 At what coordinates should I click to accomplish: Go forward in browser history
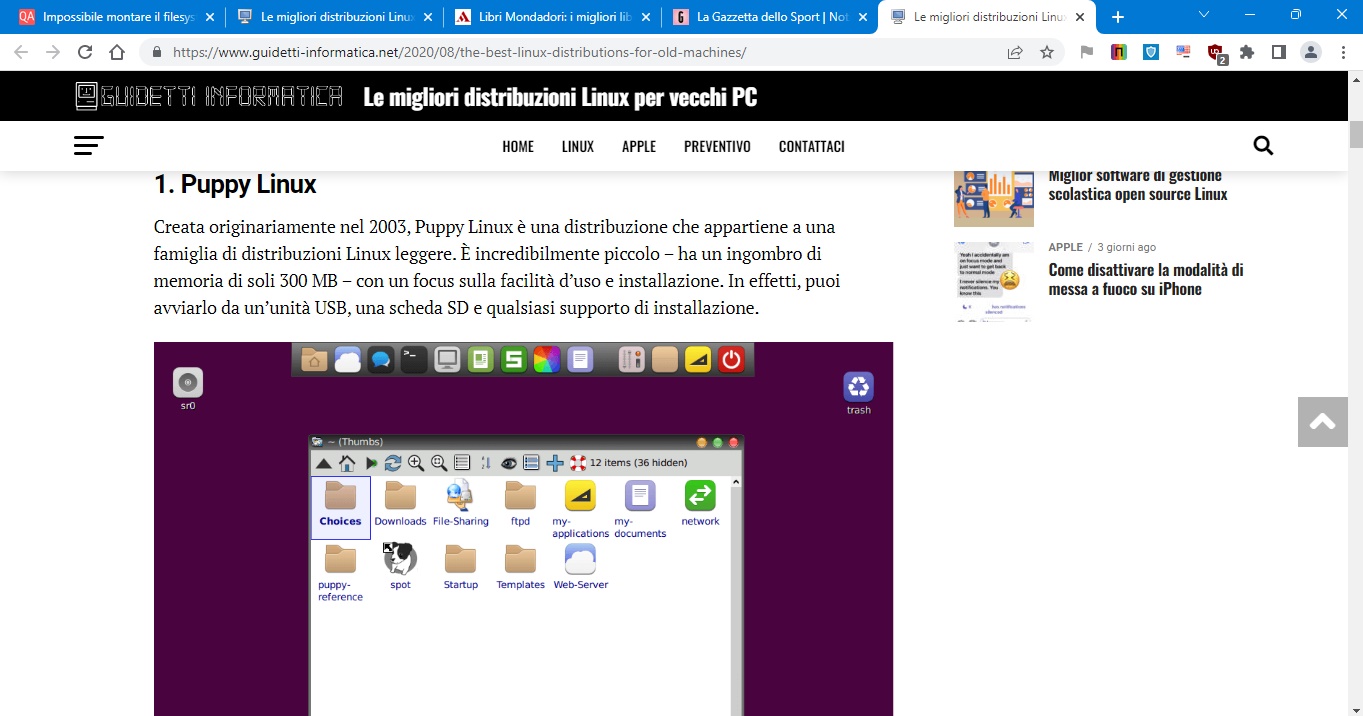tap(52, 53)
